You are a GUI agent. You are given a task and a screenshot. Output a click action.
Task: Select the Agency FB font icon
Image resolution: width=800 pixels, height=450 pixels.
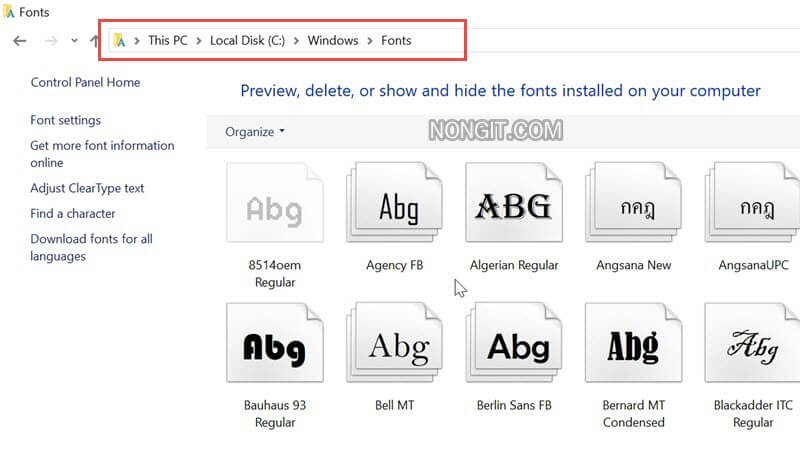coord(394,203)
